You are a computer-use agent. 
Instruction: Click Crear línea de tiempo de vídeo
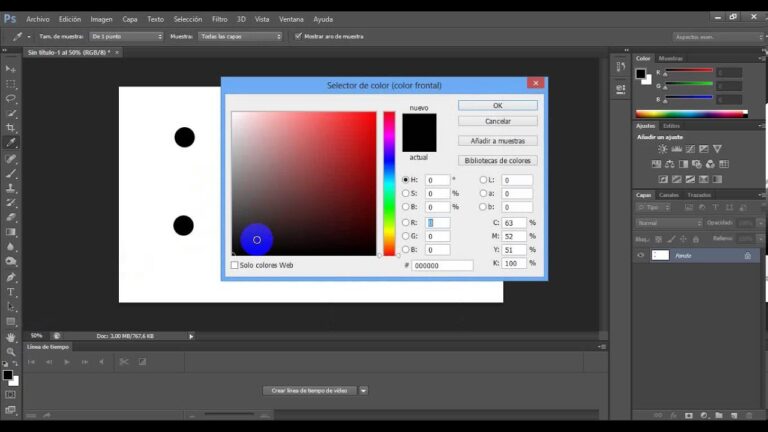point(310,390)
